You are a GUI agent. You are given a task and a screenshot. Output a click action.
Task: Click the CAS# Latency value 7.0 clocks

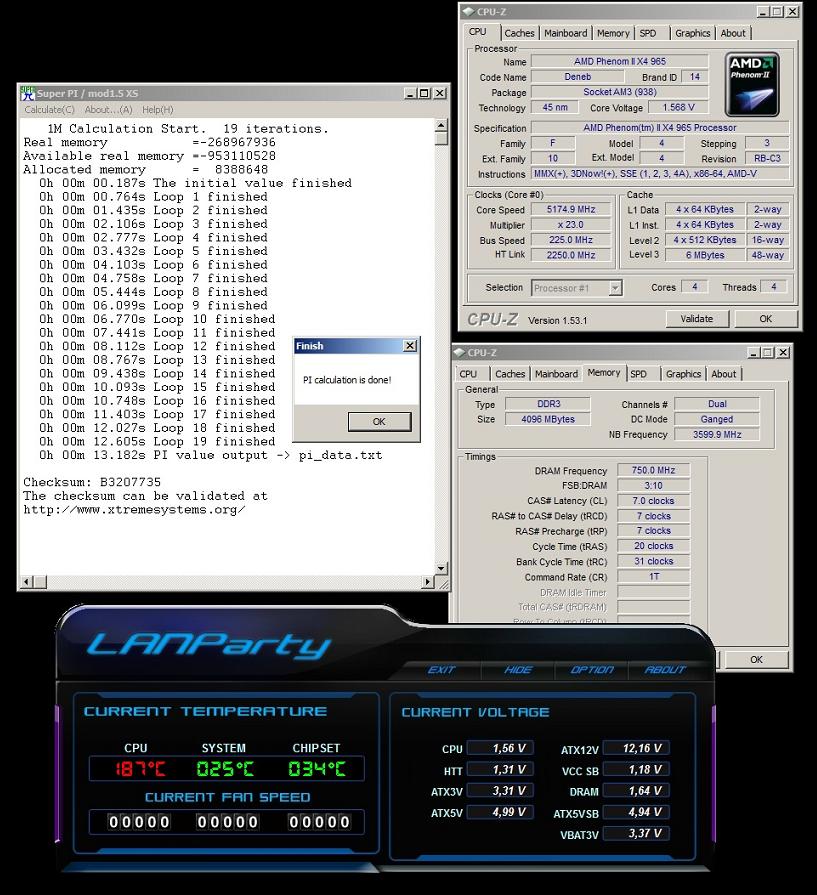653,501
